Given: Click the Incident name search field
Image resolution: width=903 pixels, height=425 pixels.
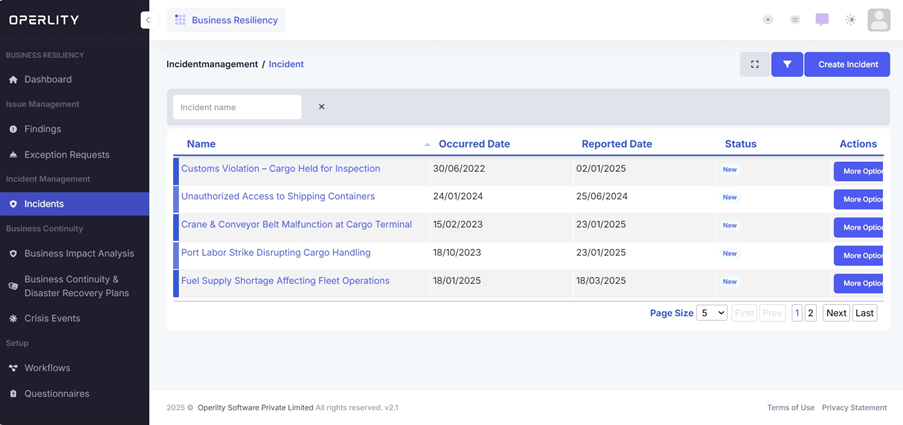Looking at the screenshot, I should [237, 107].
